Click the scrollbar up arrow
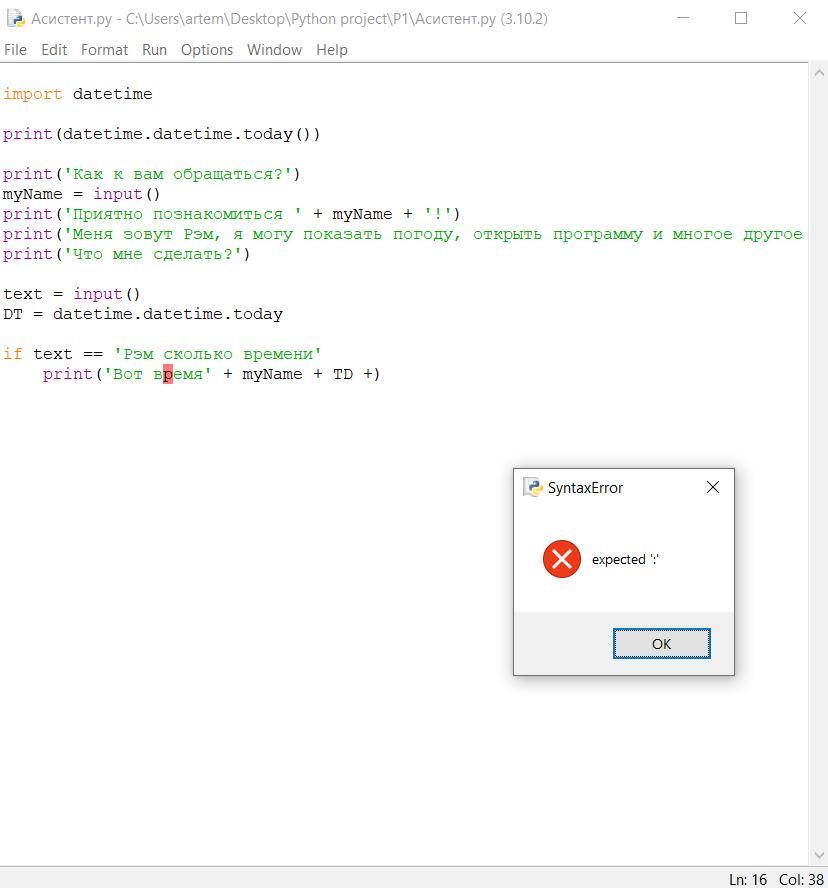Image resolution: width=828 pixels, height=888 pixels. pyautogui.click(x=819, y=73)
